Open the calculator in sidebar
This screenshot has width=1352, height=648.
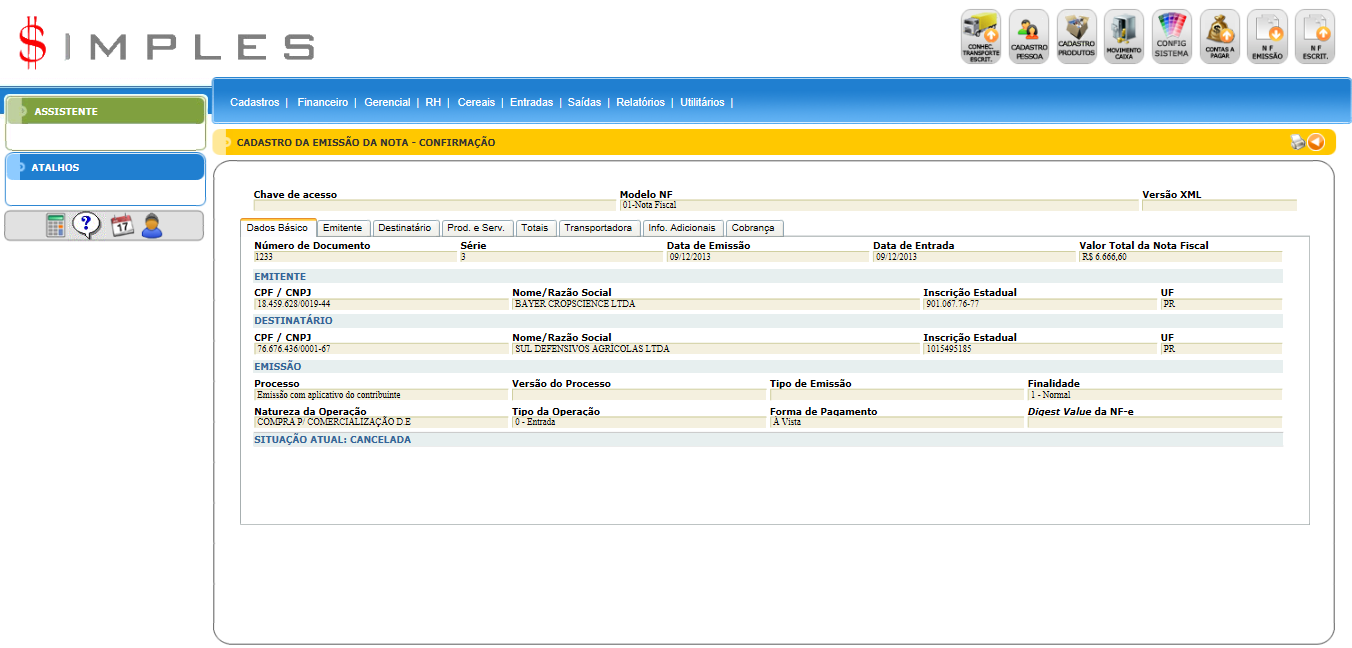click(x=56, y=226)
